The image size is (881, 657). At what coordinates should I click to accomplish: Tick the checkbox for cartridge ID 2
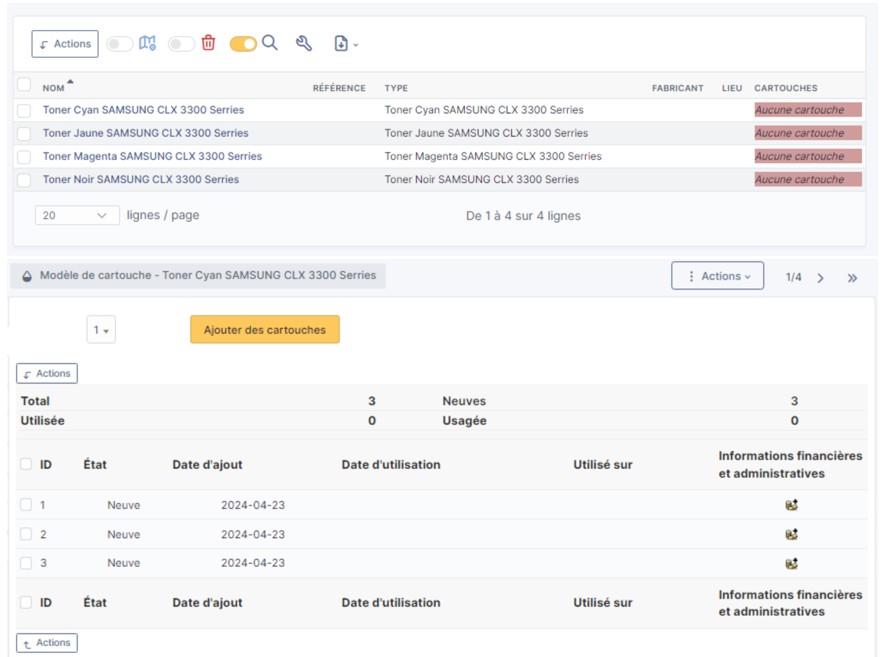tap(26, 534)
